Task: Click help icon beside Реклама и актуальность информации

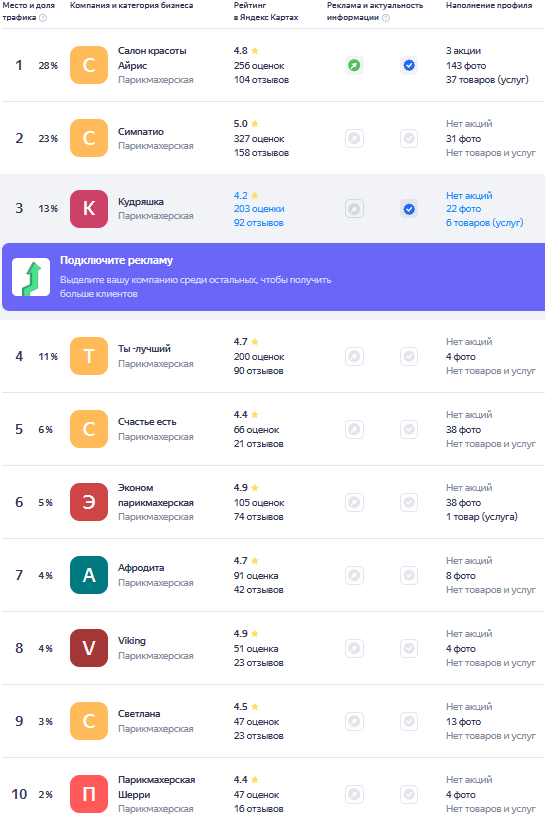Action: [386, 18]
